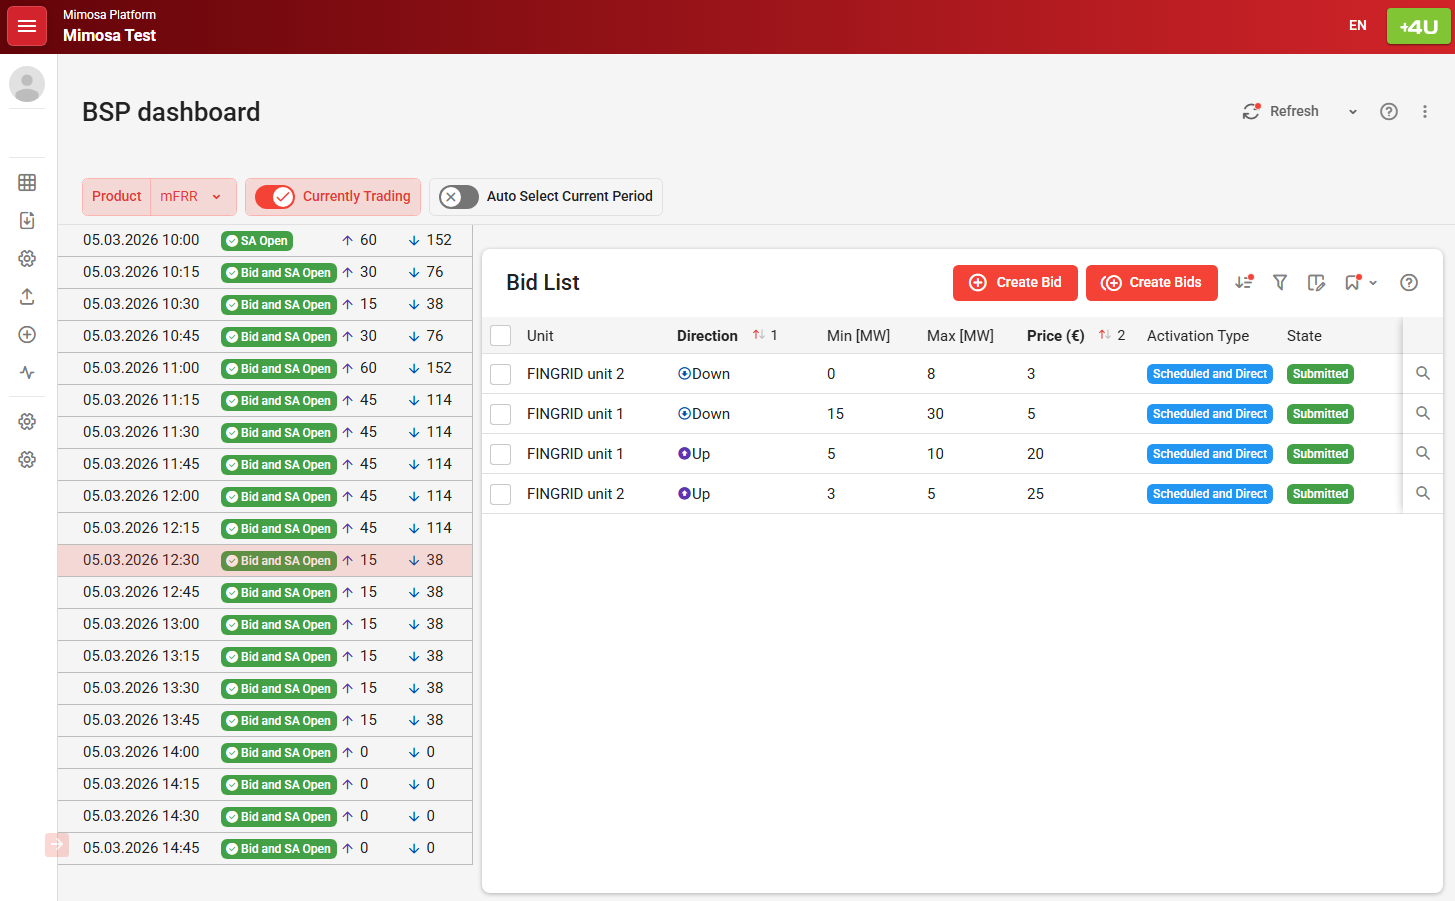Select the circled plus icon in the sidebar

tap(27, 334)
